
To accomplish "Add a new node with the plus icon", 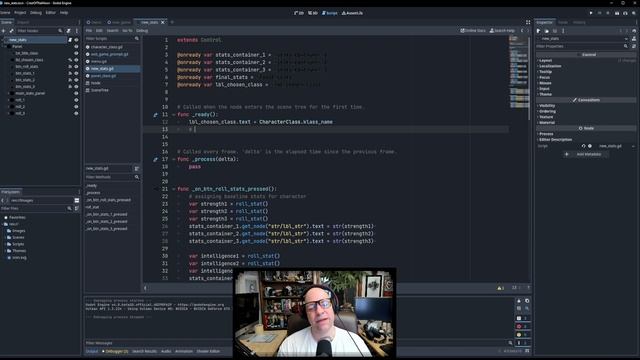I will (x=3, y=31).
